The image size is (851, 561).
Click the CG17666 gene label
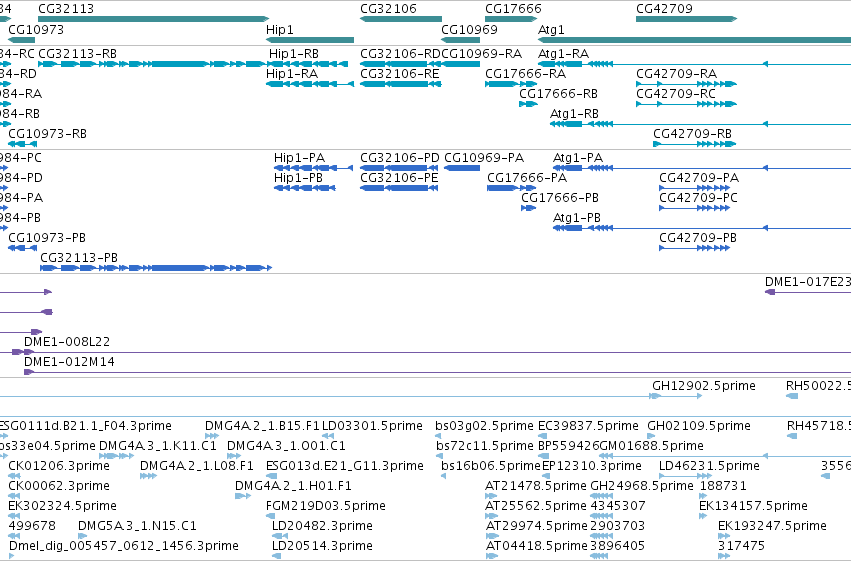click(x=513, y=9)
